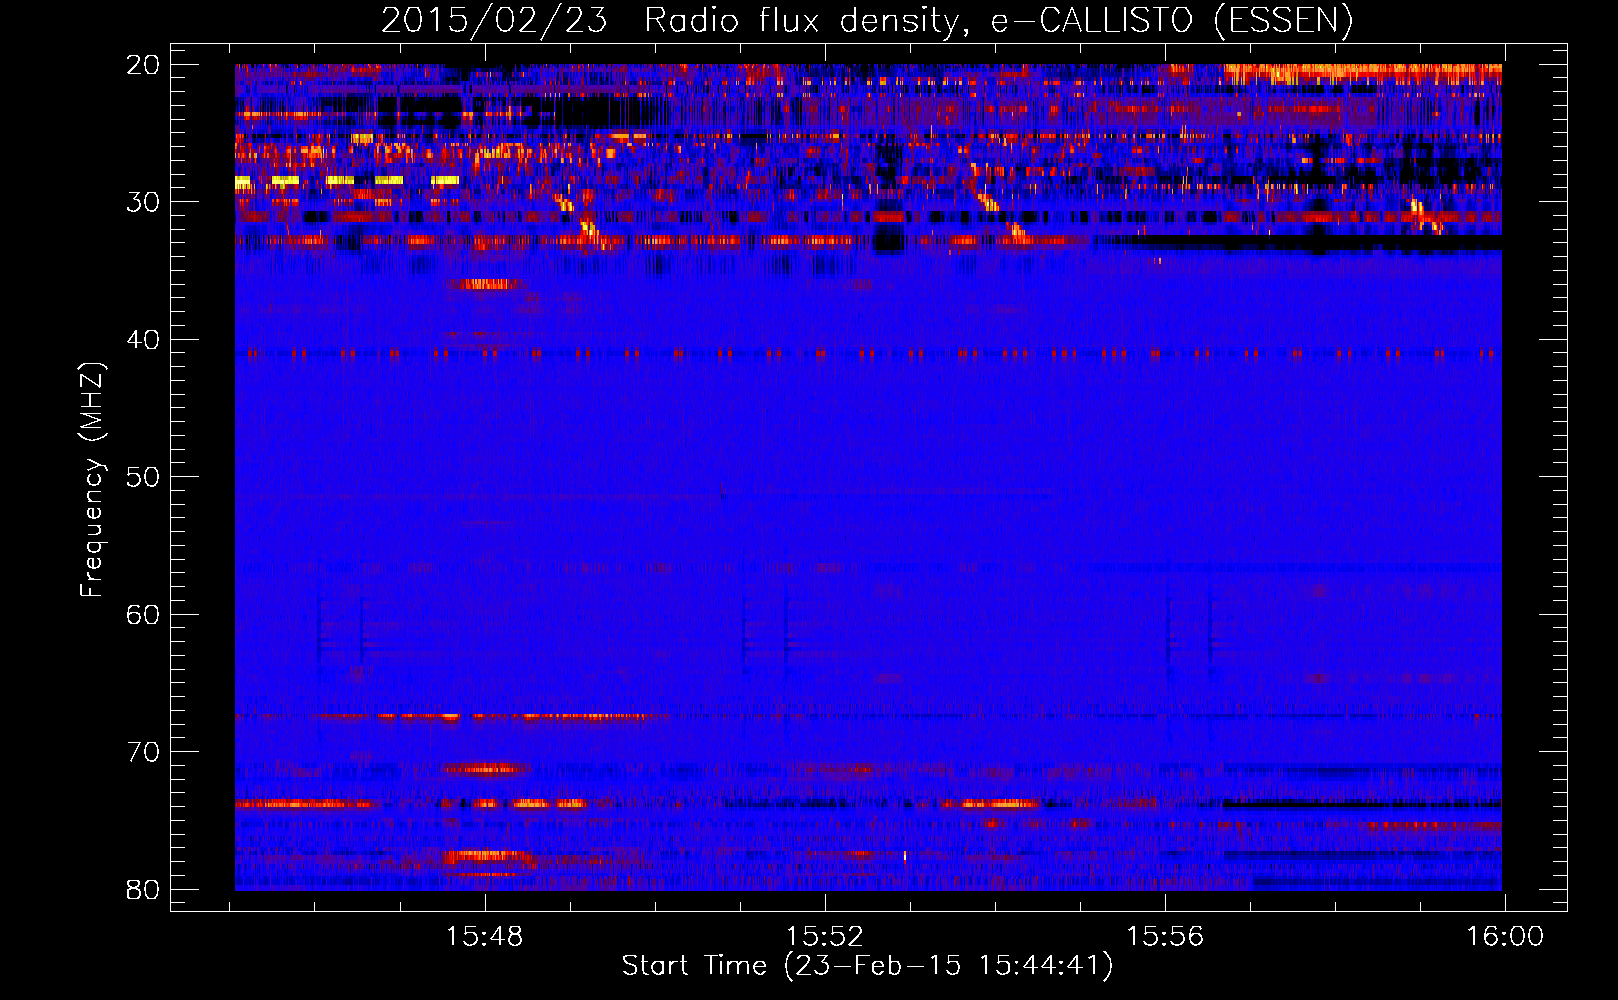Click the 30 frequency tick label
The image size is (1618, 1000).
143,202
